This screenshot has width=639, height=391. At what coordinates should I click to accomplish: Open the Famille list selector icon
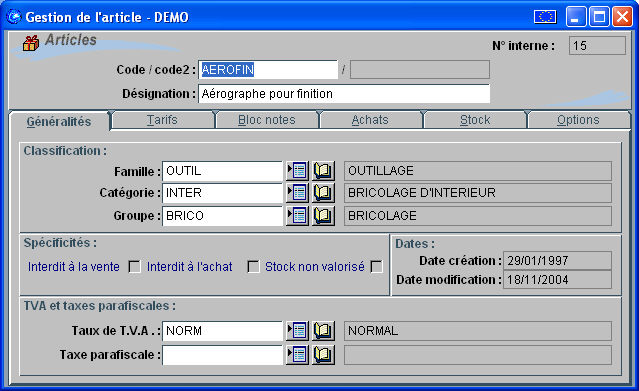tap(297, 171)
